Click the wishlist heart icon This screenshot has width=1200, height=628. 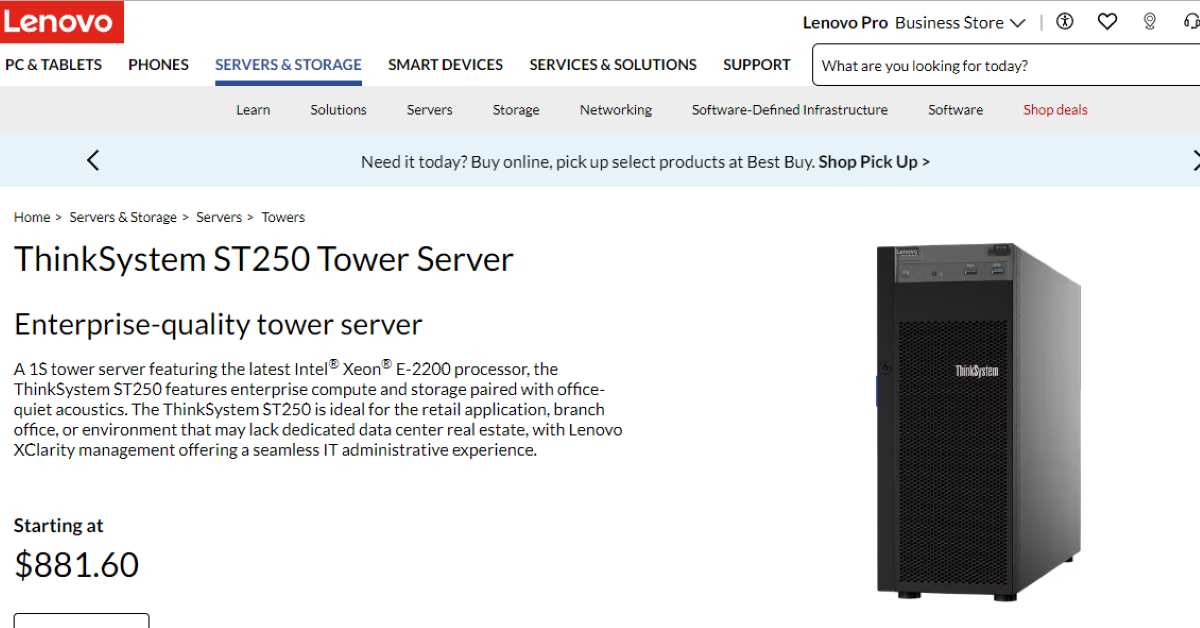[x=1107, y=21]
